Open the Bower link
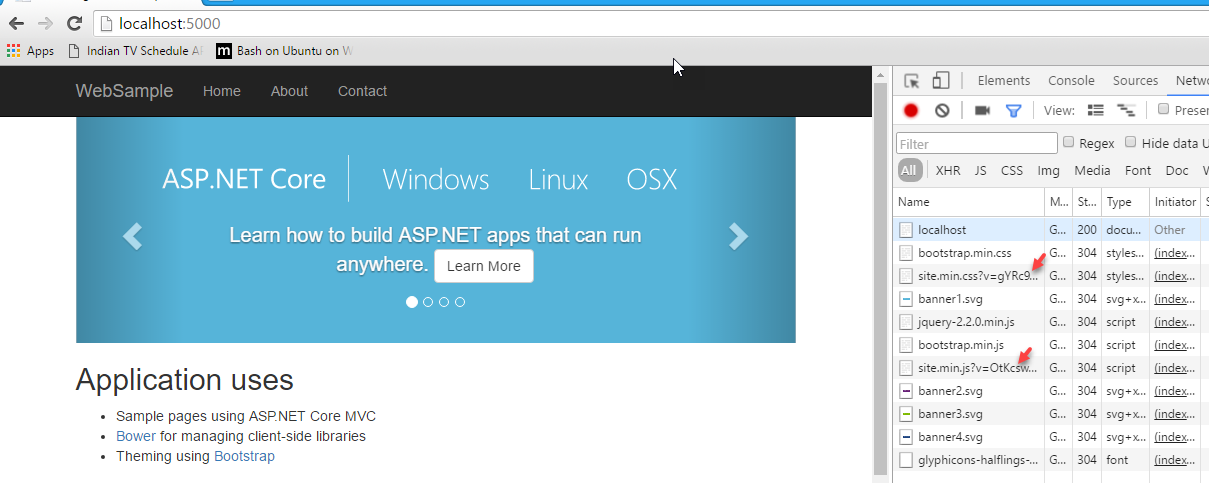The image size is (1209, 483). [136, 436]
